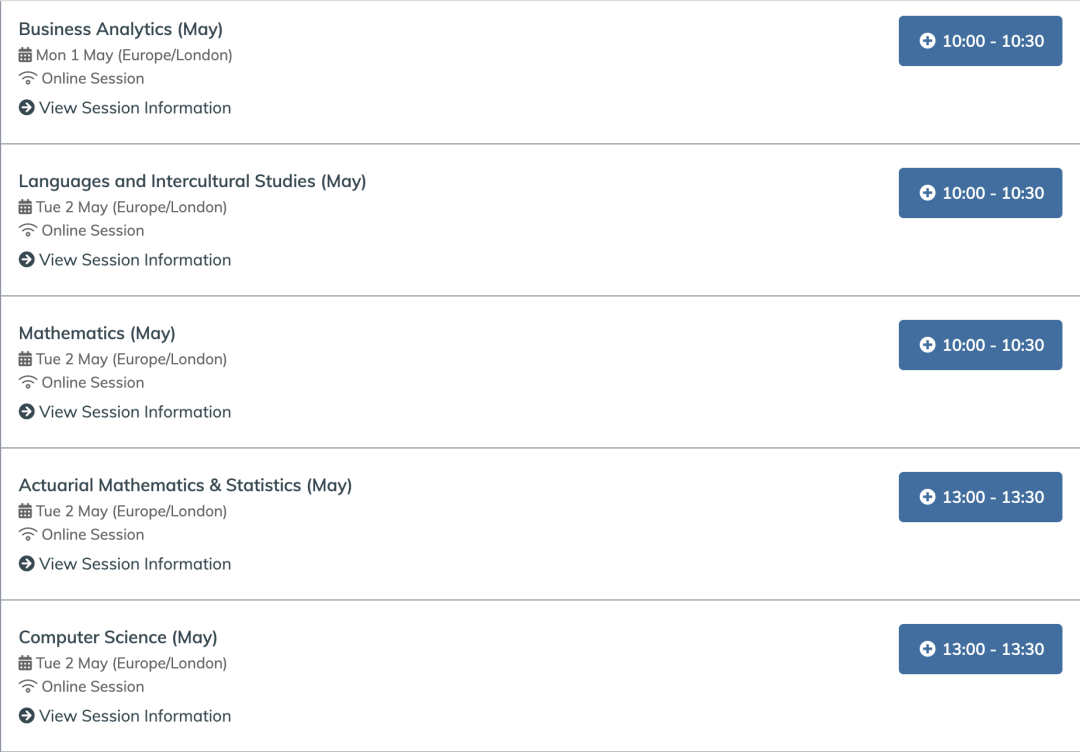Click arrow icon in Languages and Intercultural Studies row

pos(26,260)
